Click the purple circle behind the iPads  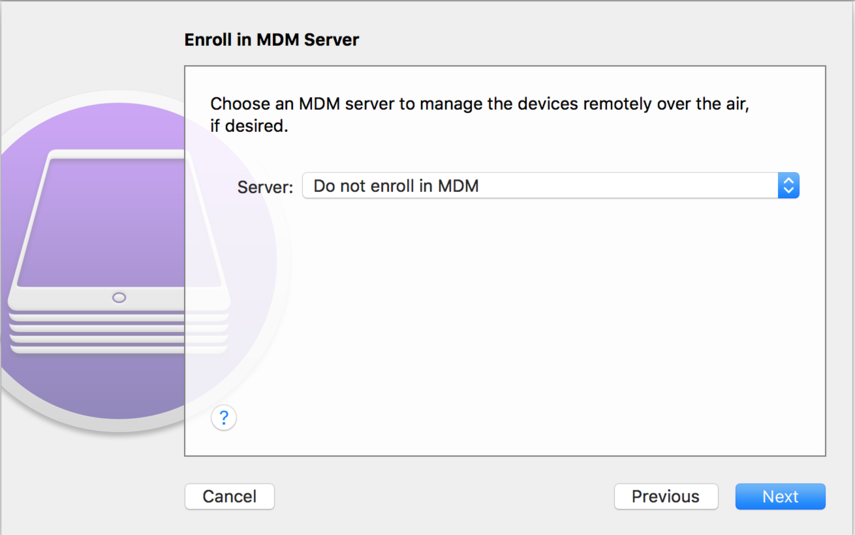pyautogui.click(x=60, y=390)
